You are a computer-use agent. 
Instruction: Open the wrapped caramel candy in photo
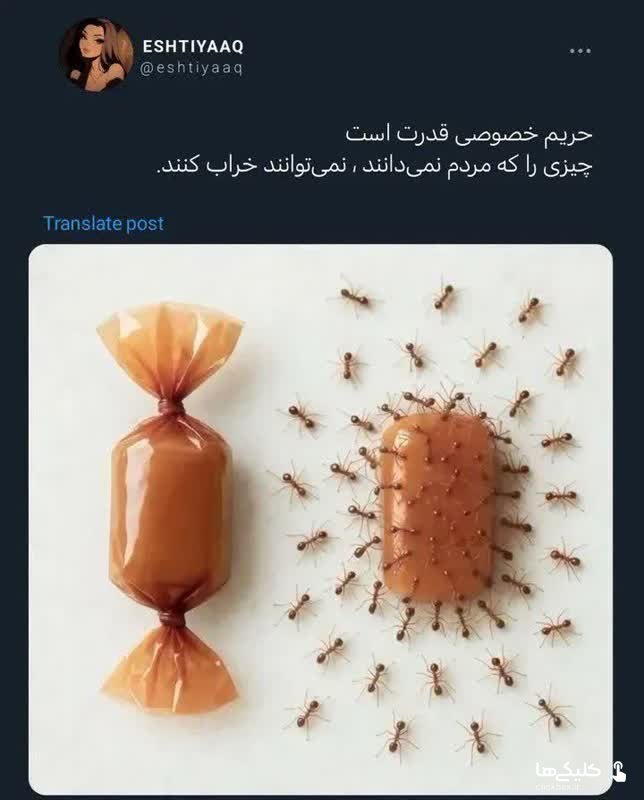tap(170, 509)
